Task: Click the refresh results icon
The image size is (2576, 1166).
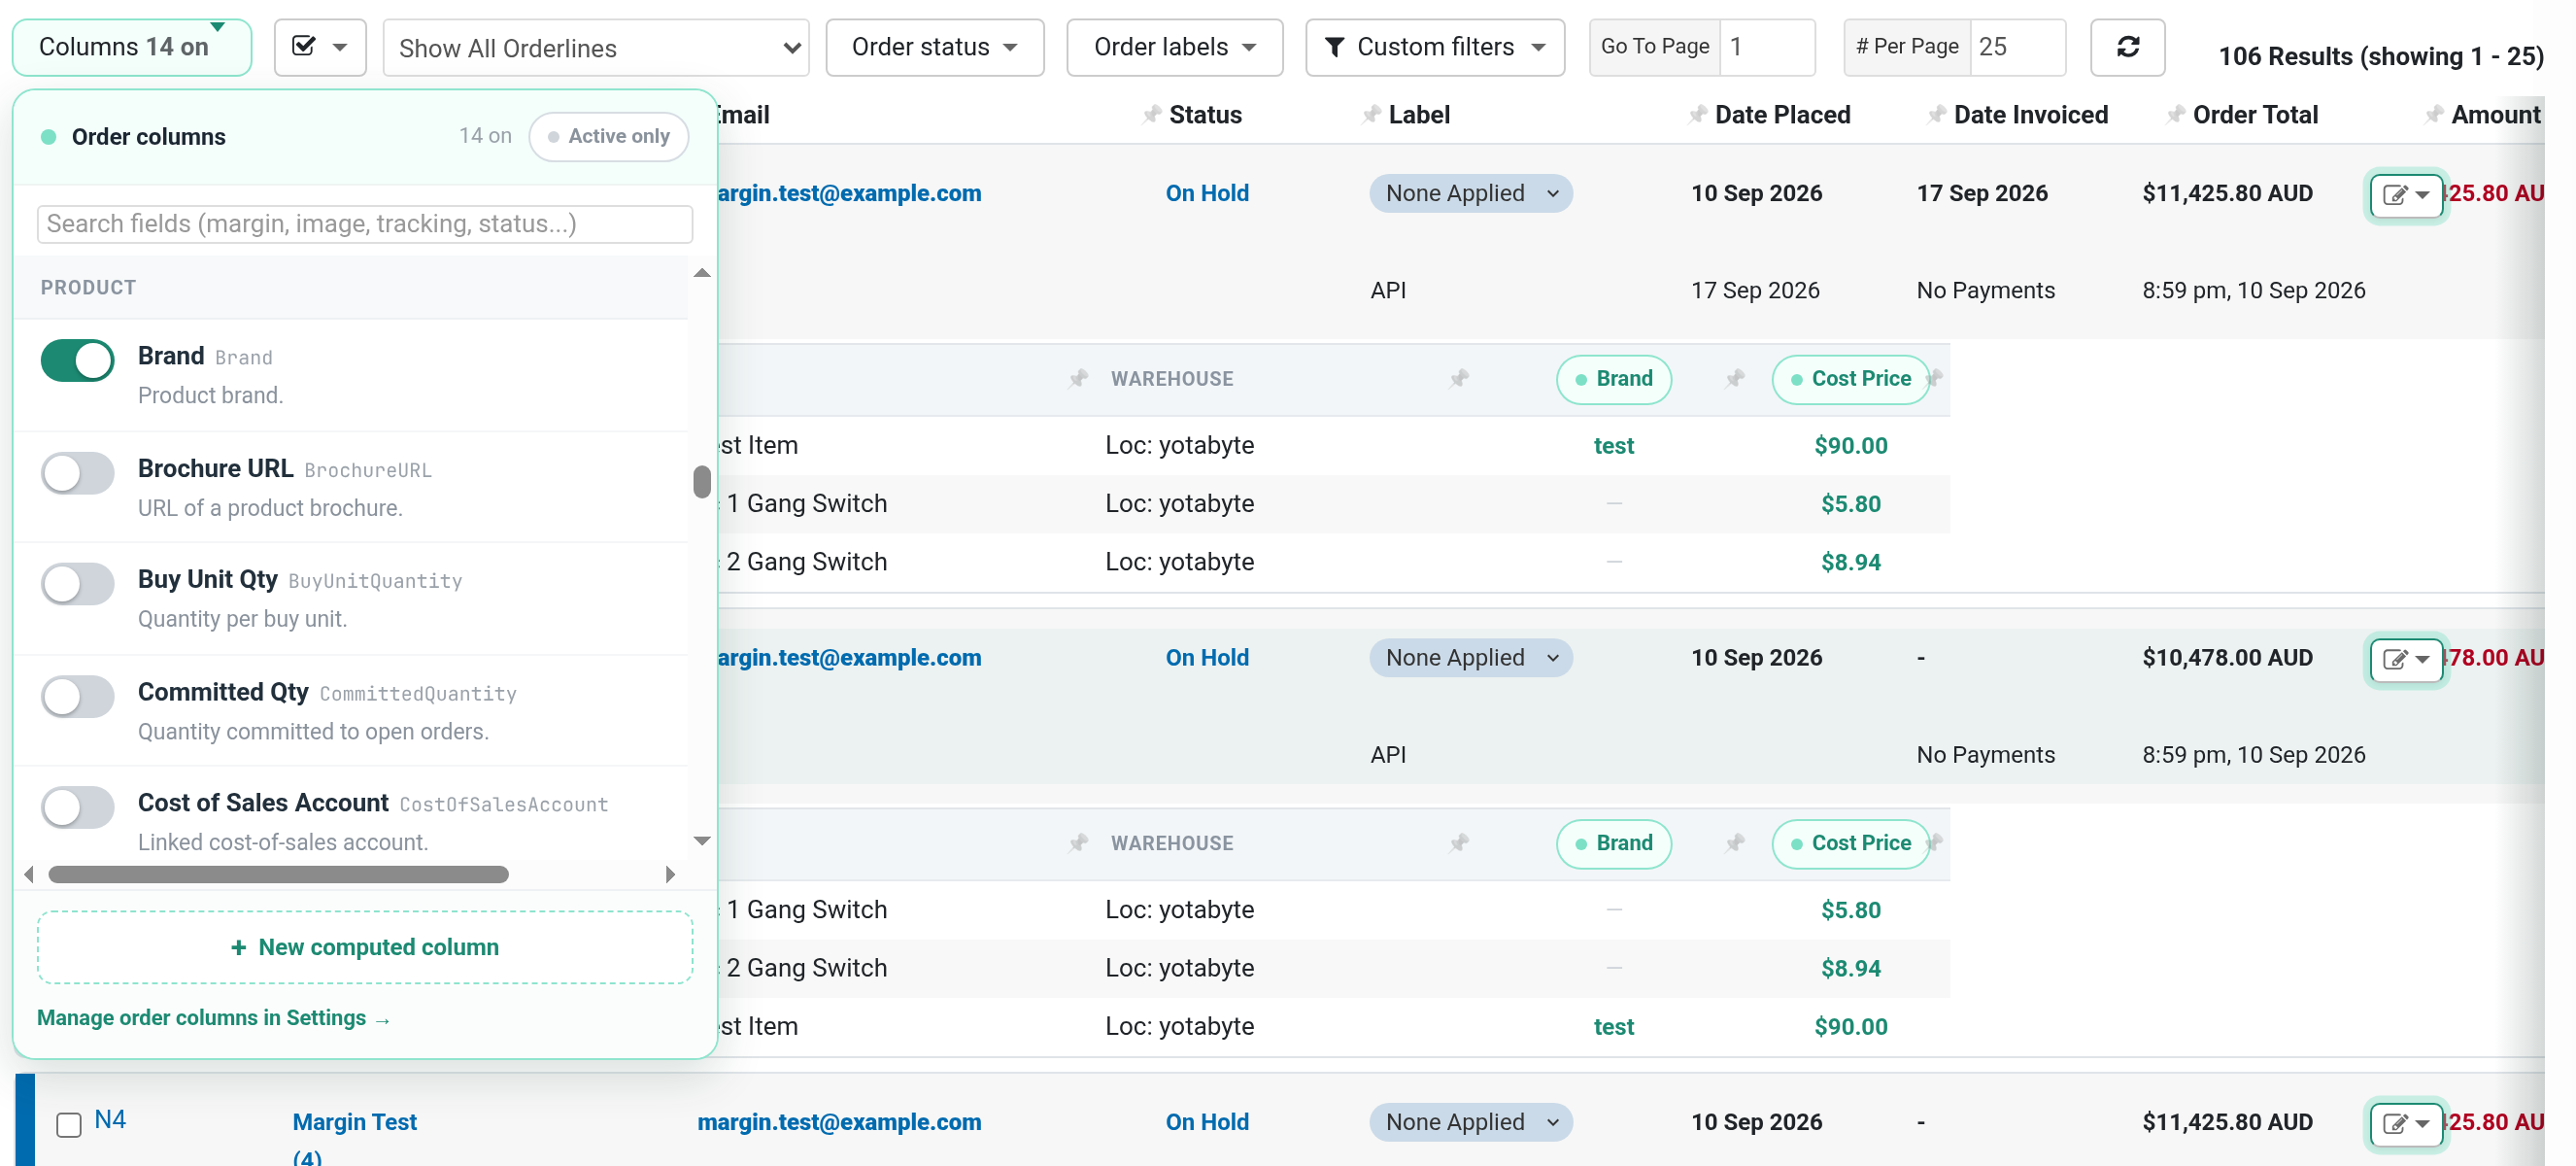Action: click(x=2127, y=47)
